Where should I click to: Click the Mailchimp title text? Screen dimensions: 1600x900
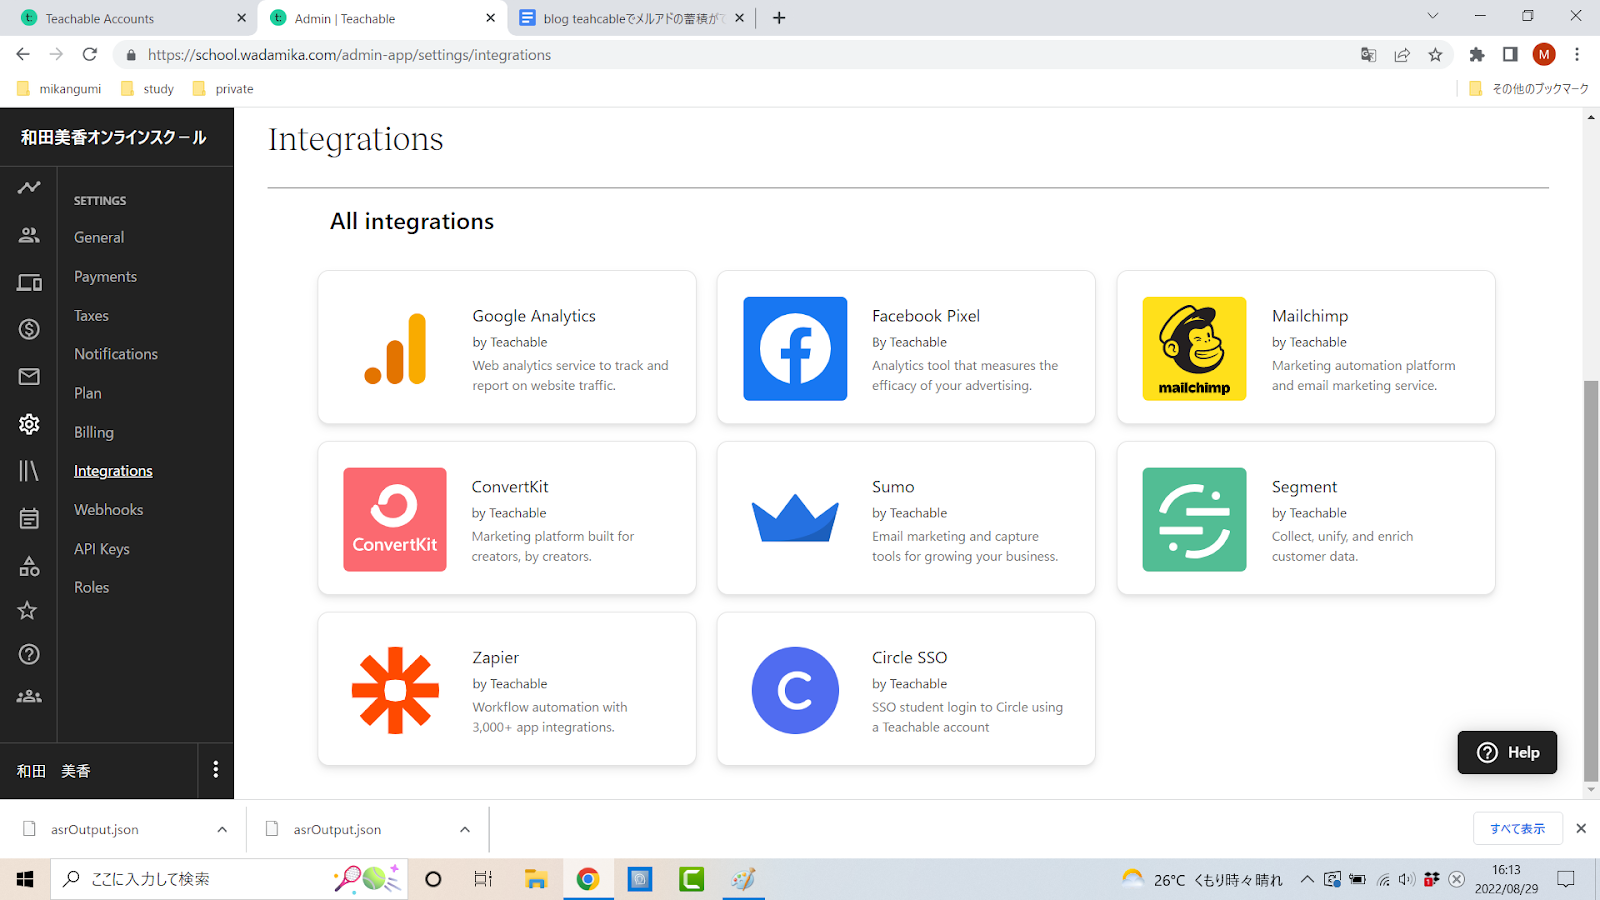1310,316
